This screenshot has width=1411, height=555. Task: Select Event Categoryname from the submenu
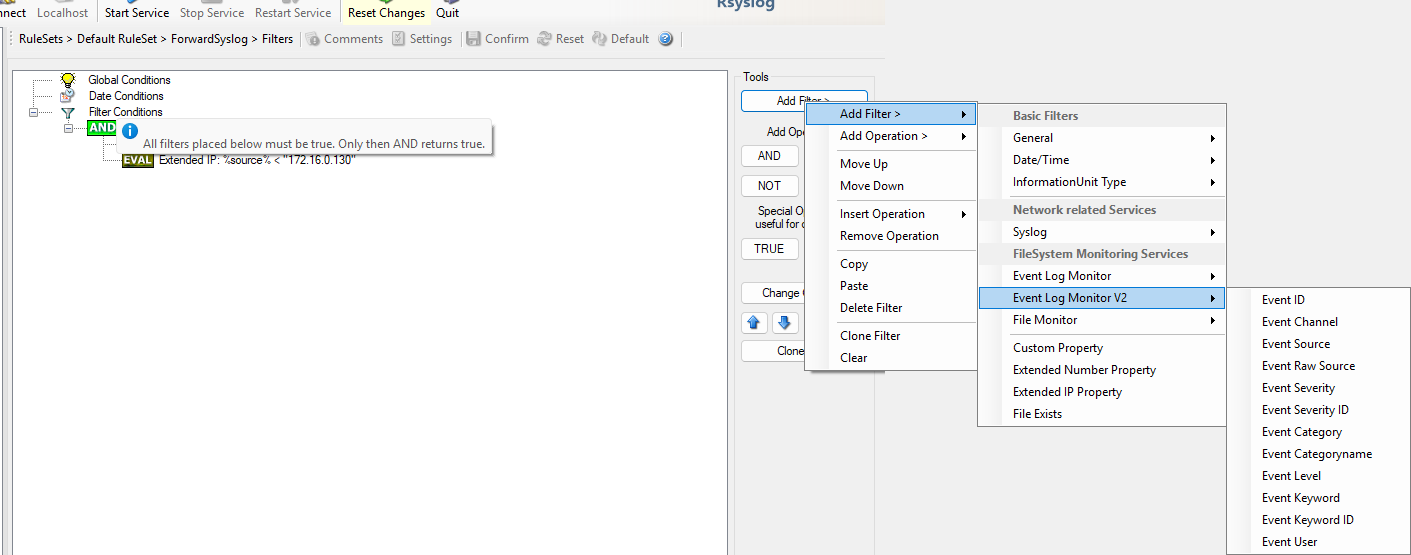coord(1318,454)
